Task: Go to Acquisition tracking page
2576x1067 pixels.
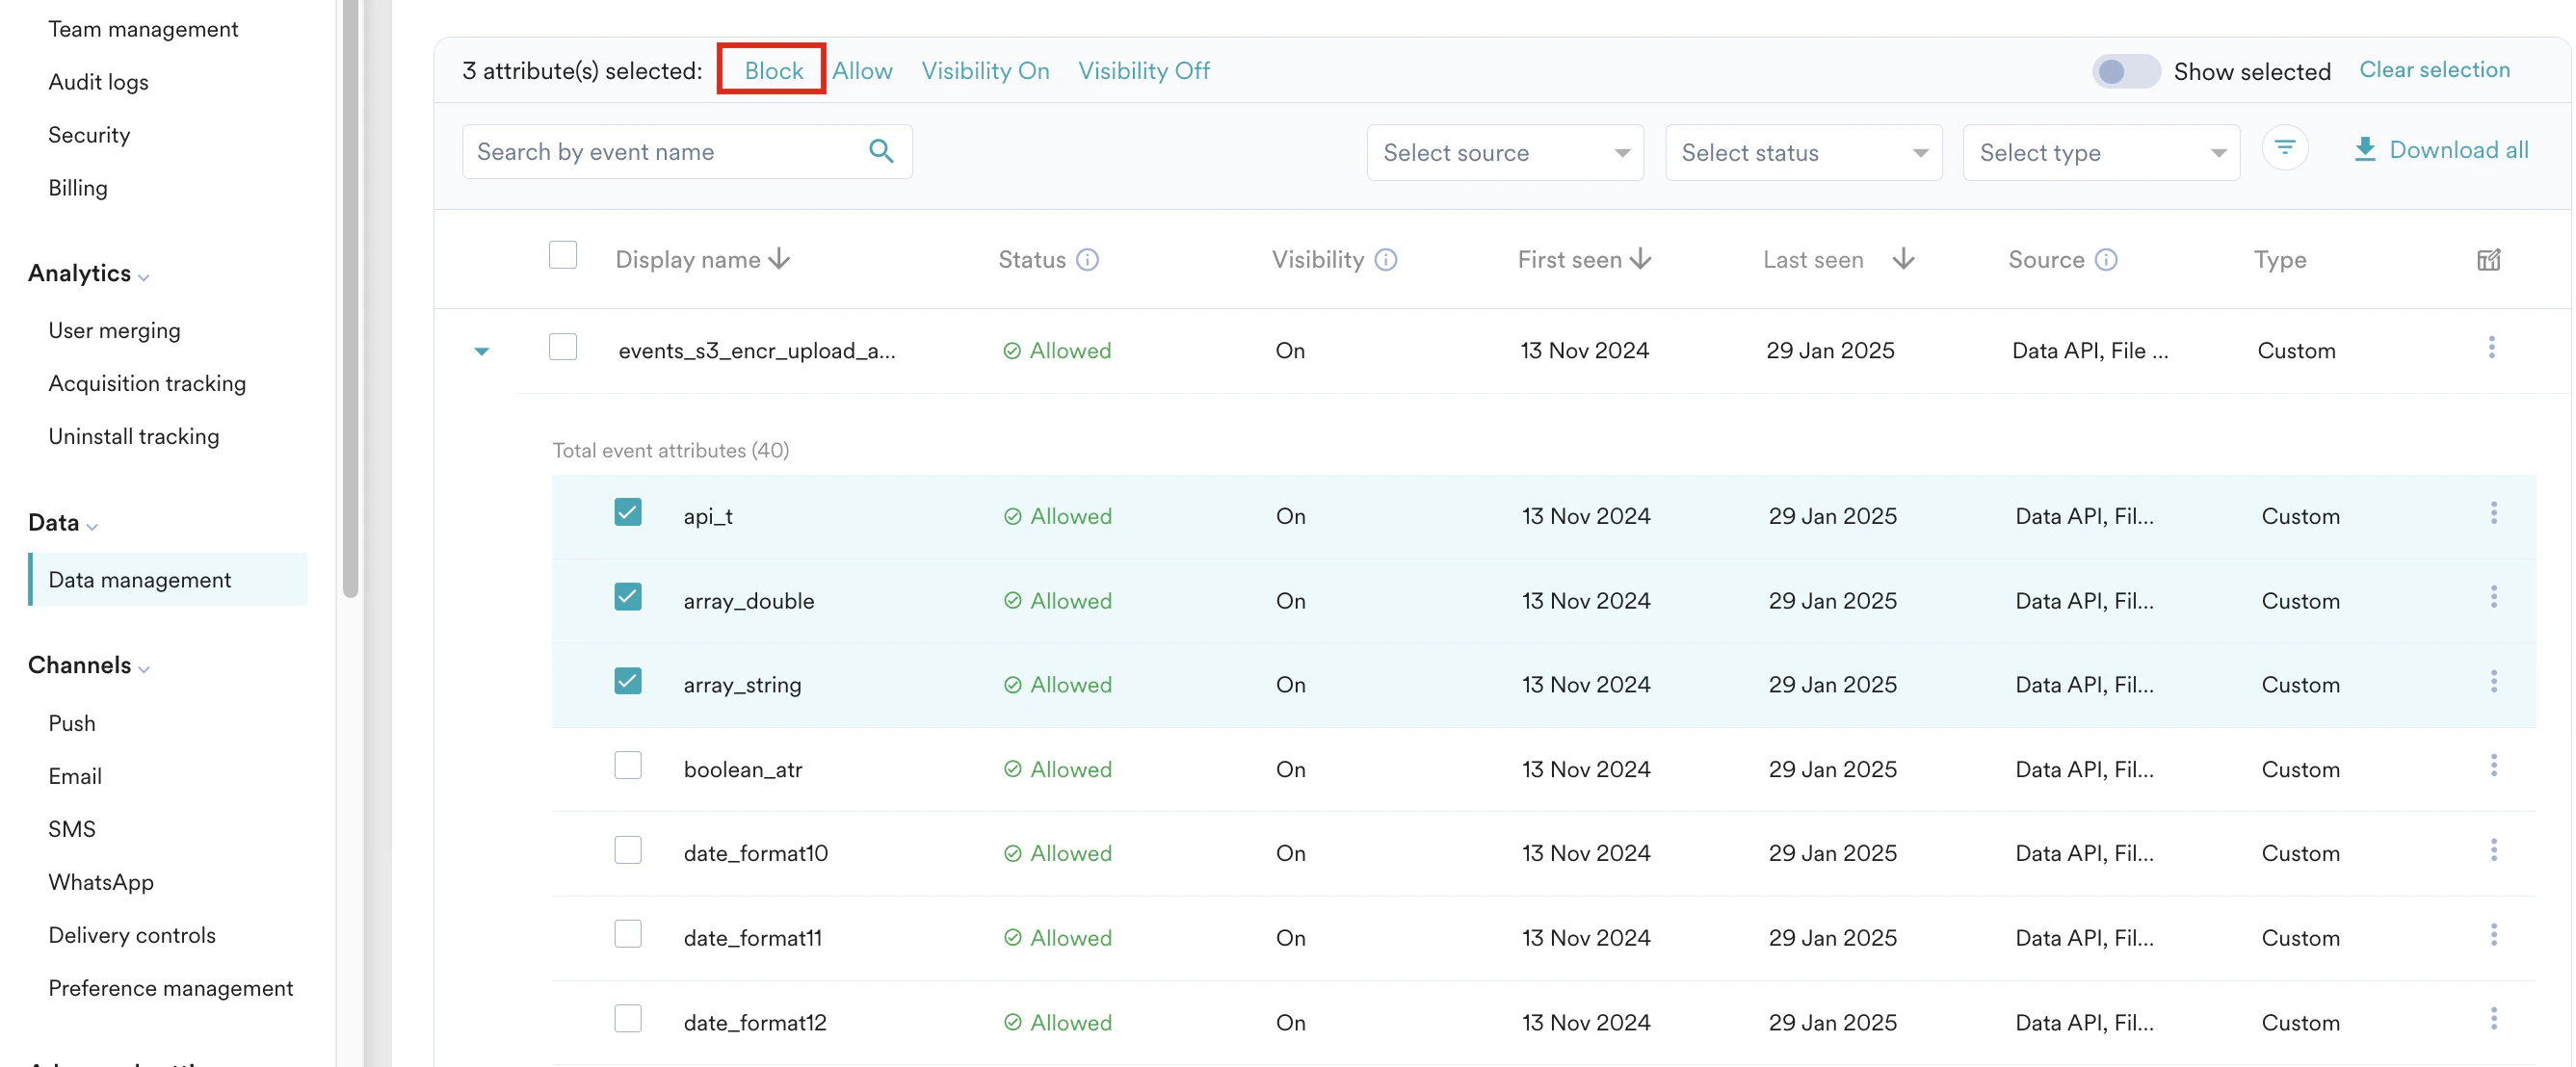Action: 146,384
